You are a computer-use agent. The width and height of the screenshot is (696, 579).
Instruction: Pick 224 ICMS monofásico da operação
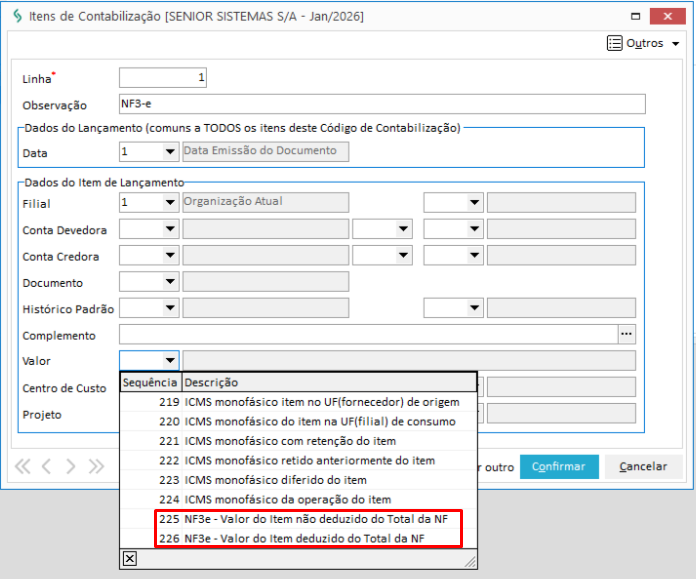[298, 500]
